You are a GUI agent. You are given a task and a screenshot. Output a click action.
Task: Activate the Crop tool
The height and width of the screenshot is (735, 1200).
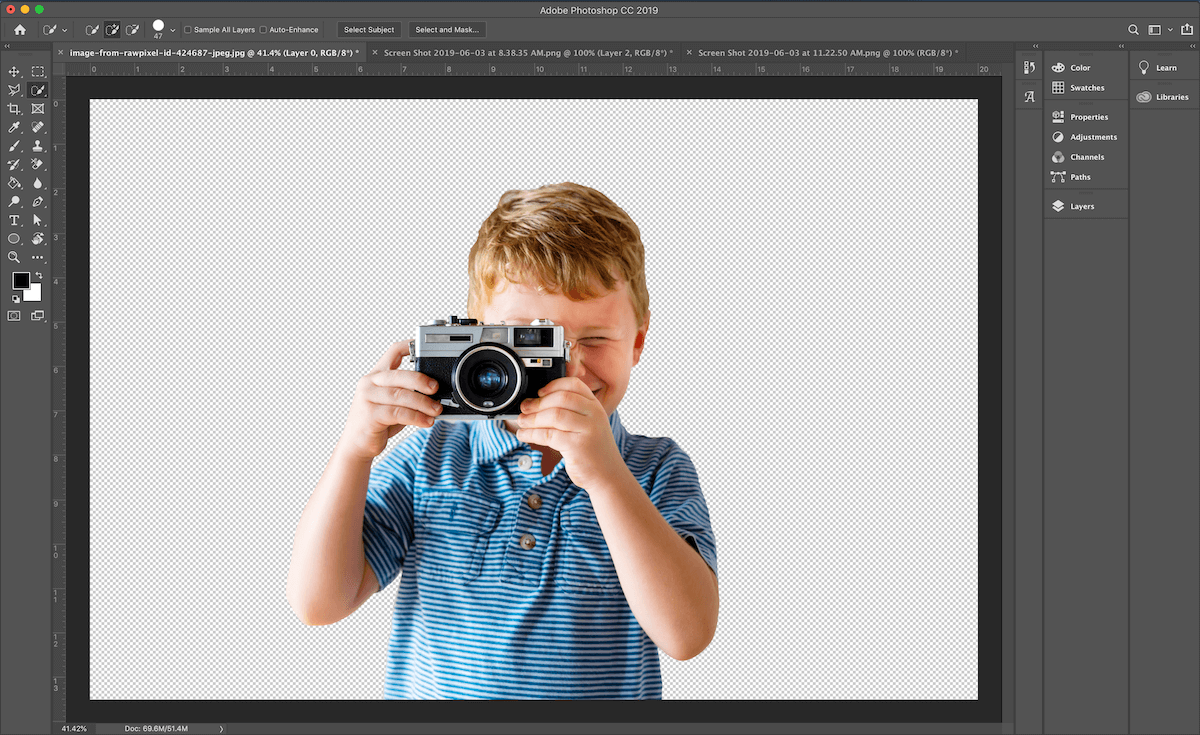[x=14, y=107]
